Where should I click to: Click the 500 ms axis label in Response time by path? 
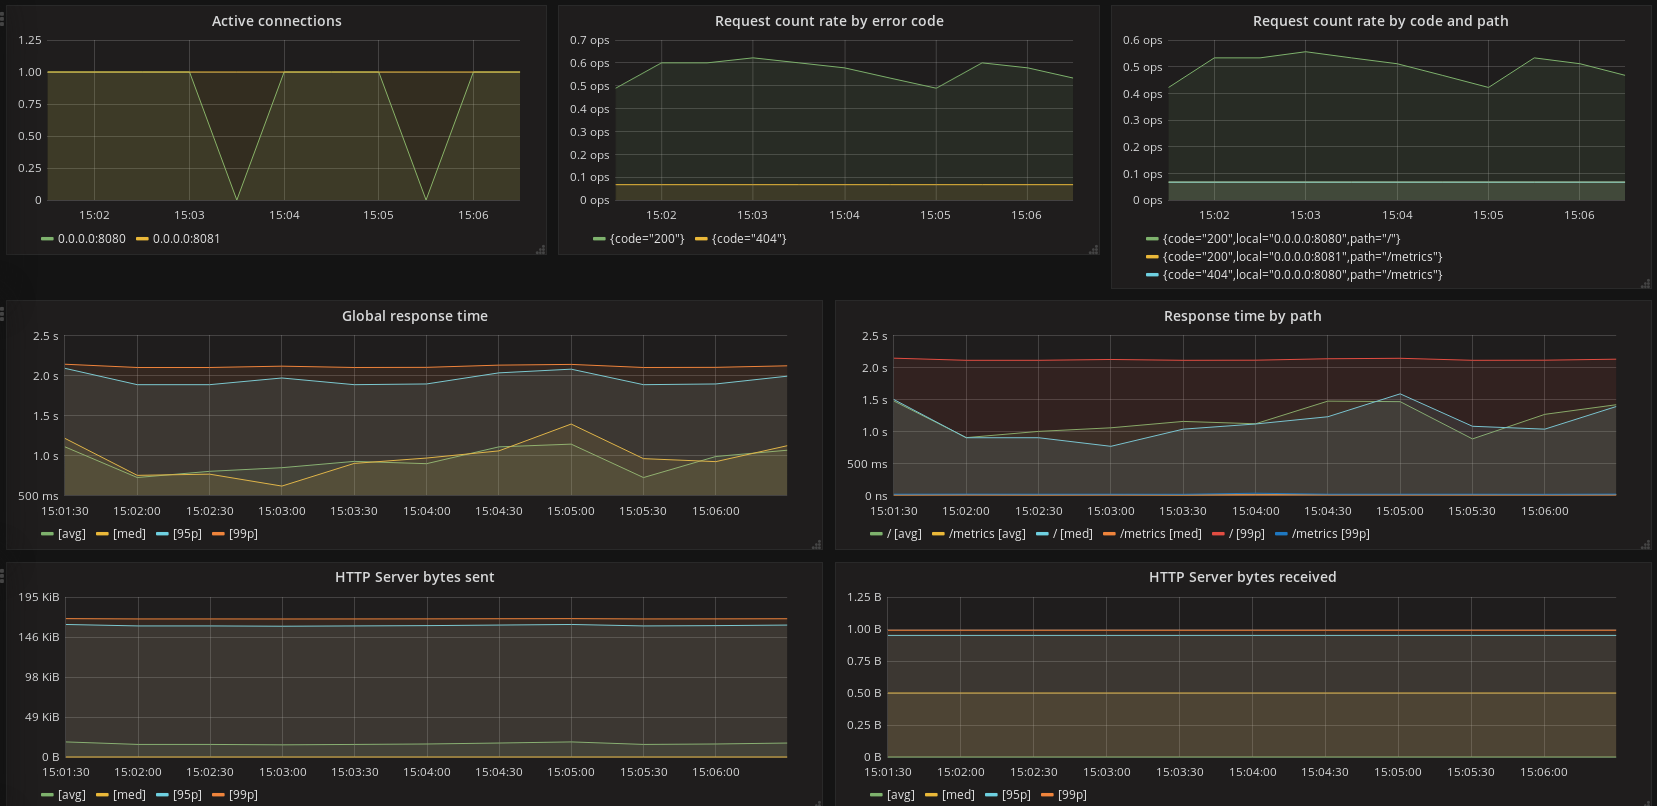(867, 464)
